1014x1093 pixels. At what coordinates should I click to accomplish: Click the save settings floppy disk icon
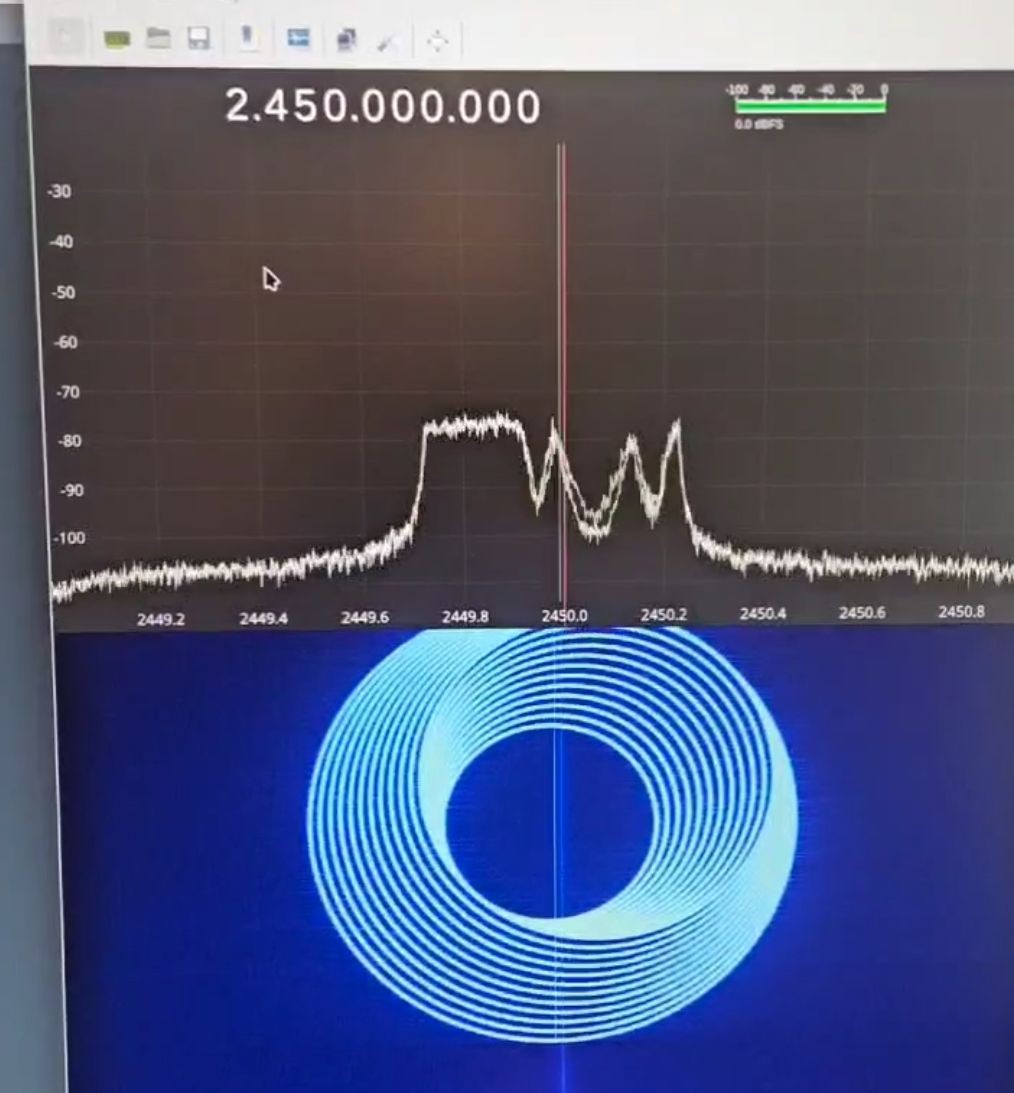click(198, 39)
